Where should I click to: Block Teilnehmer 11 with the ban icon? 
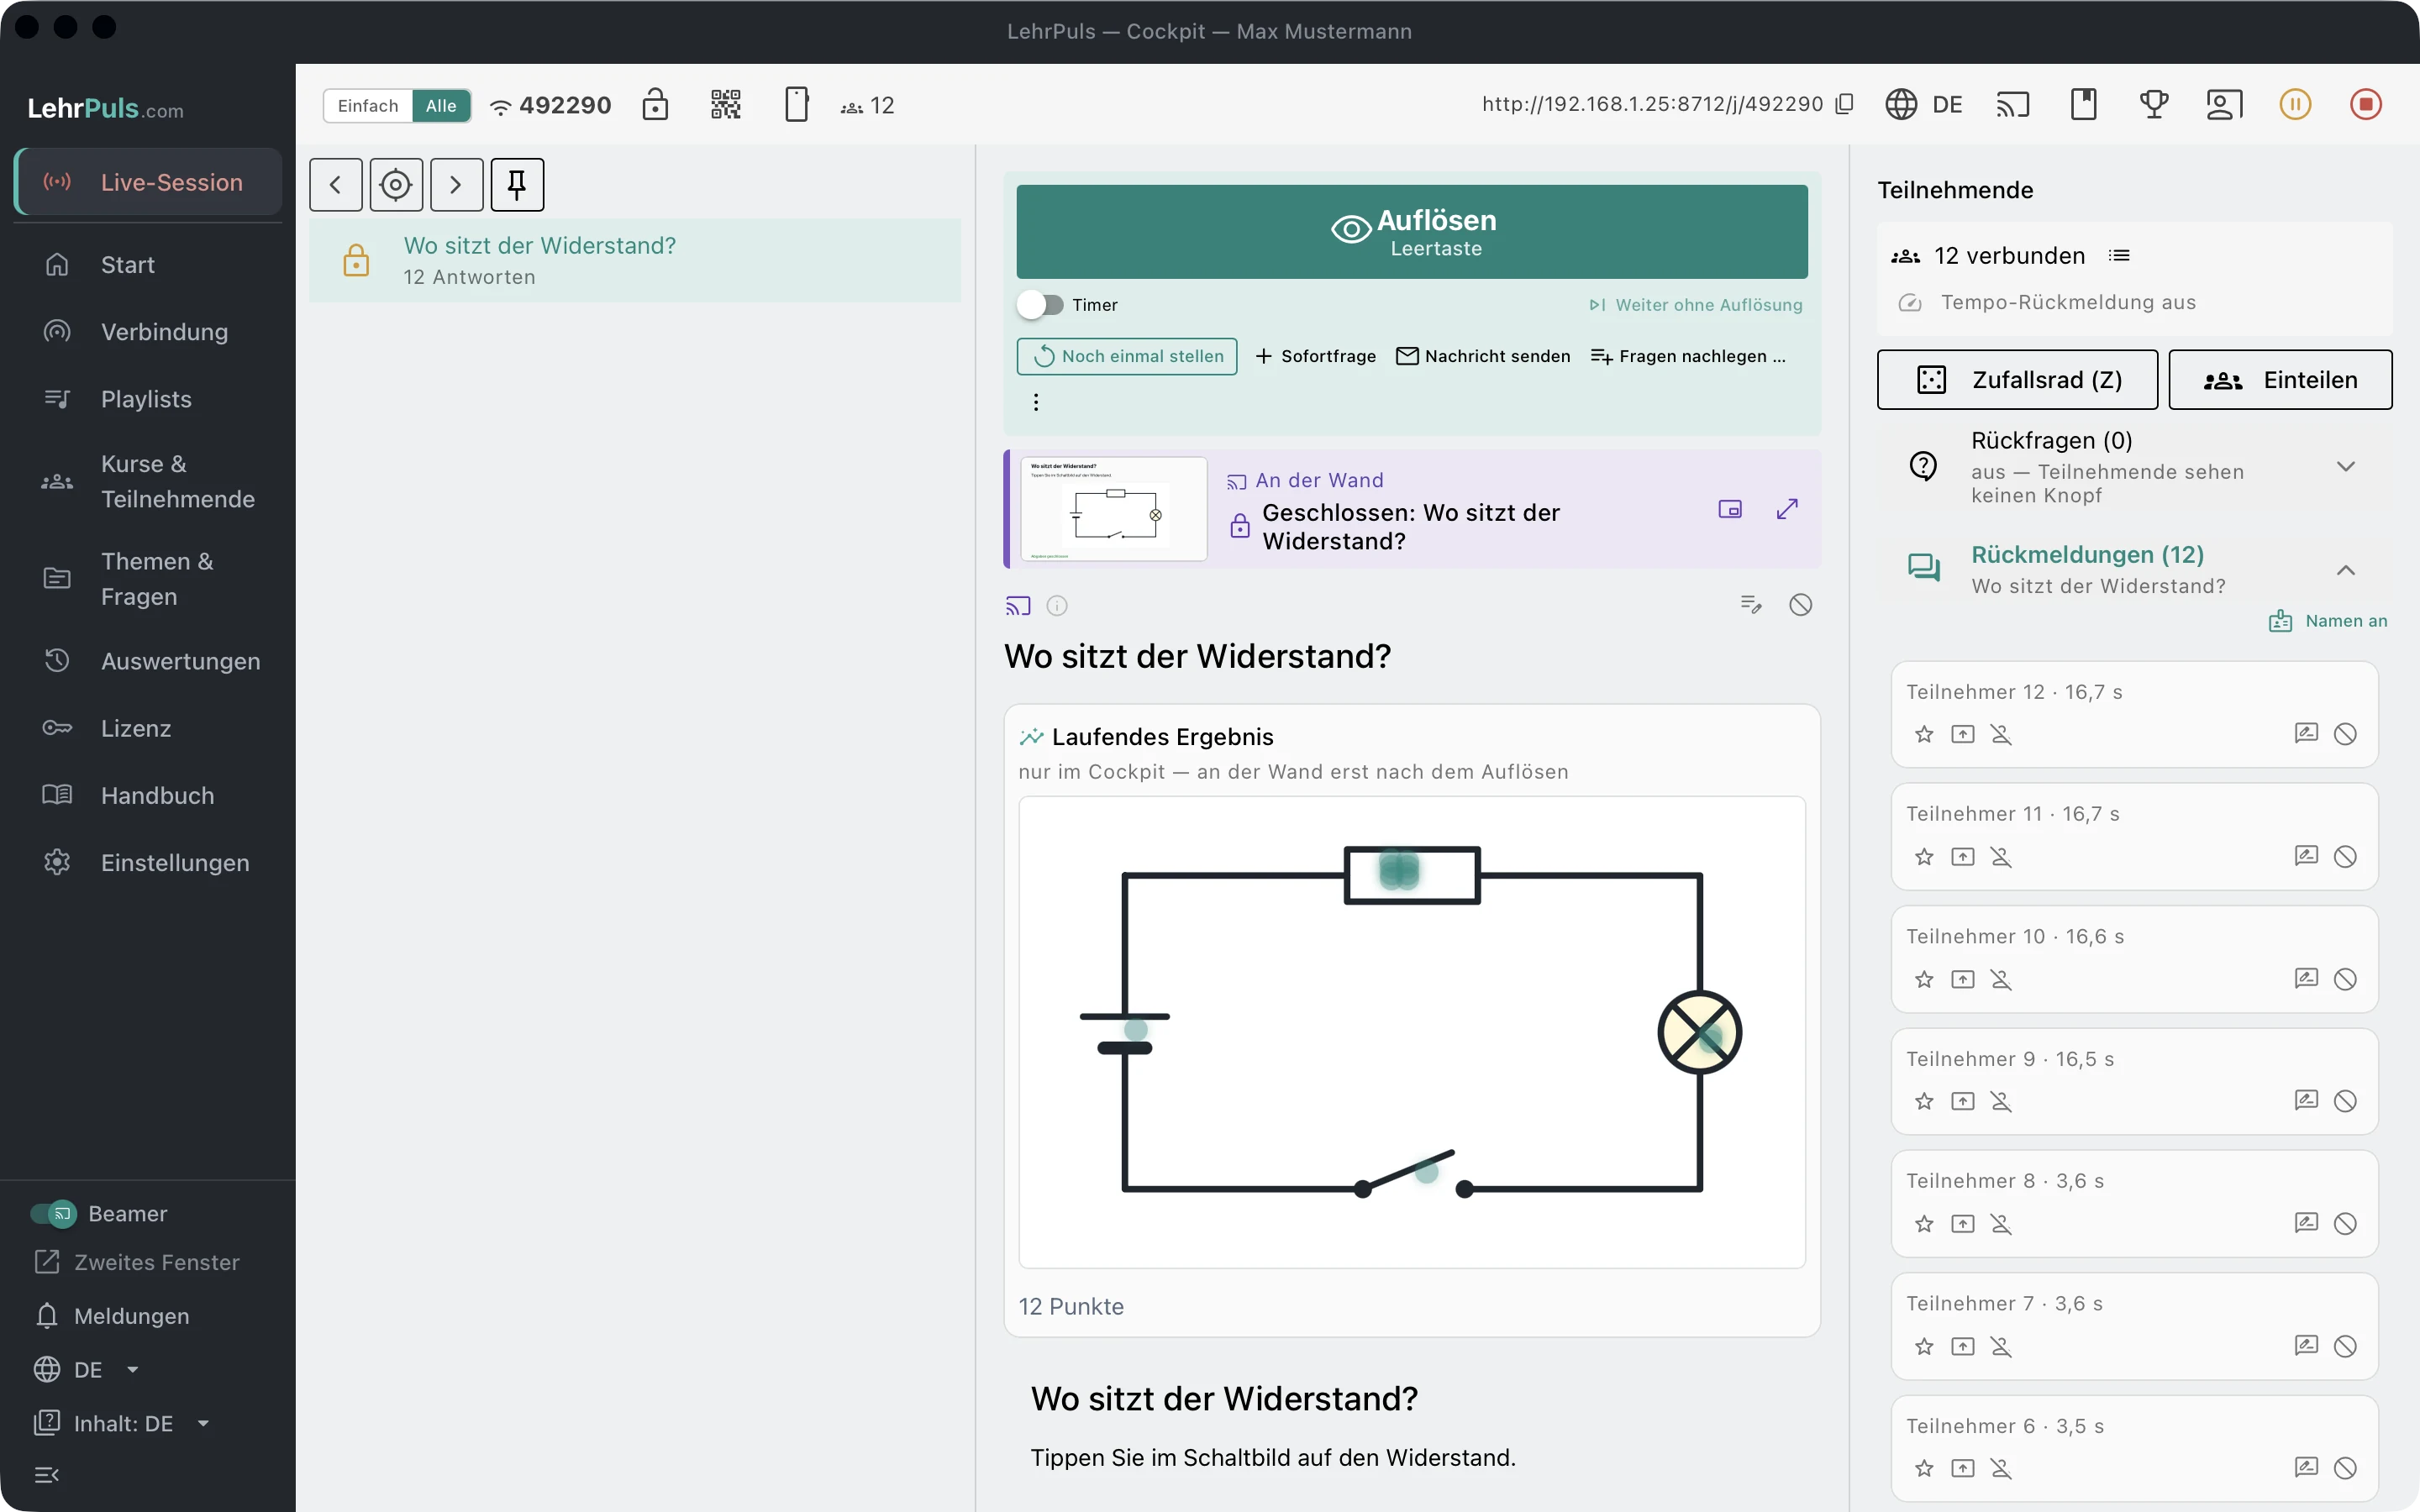click(x=2345, y=857)
